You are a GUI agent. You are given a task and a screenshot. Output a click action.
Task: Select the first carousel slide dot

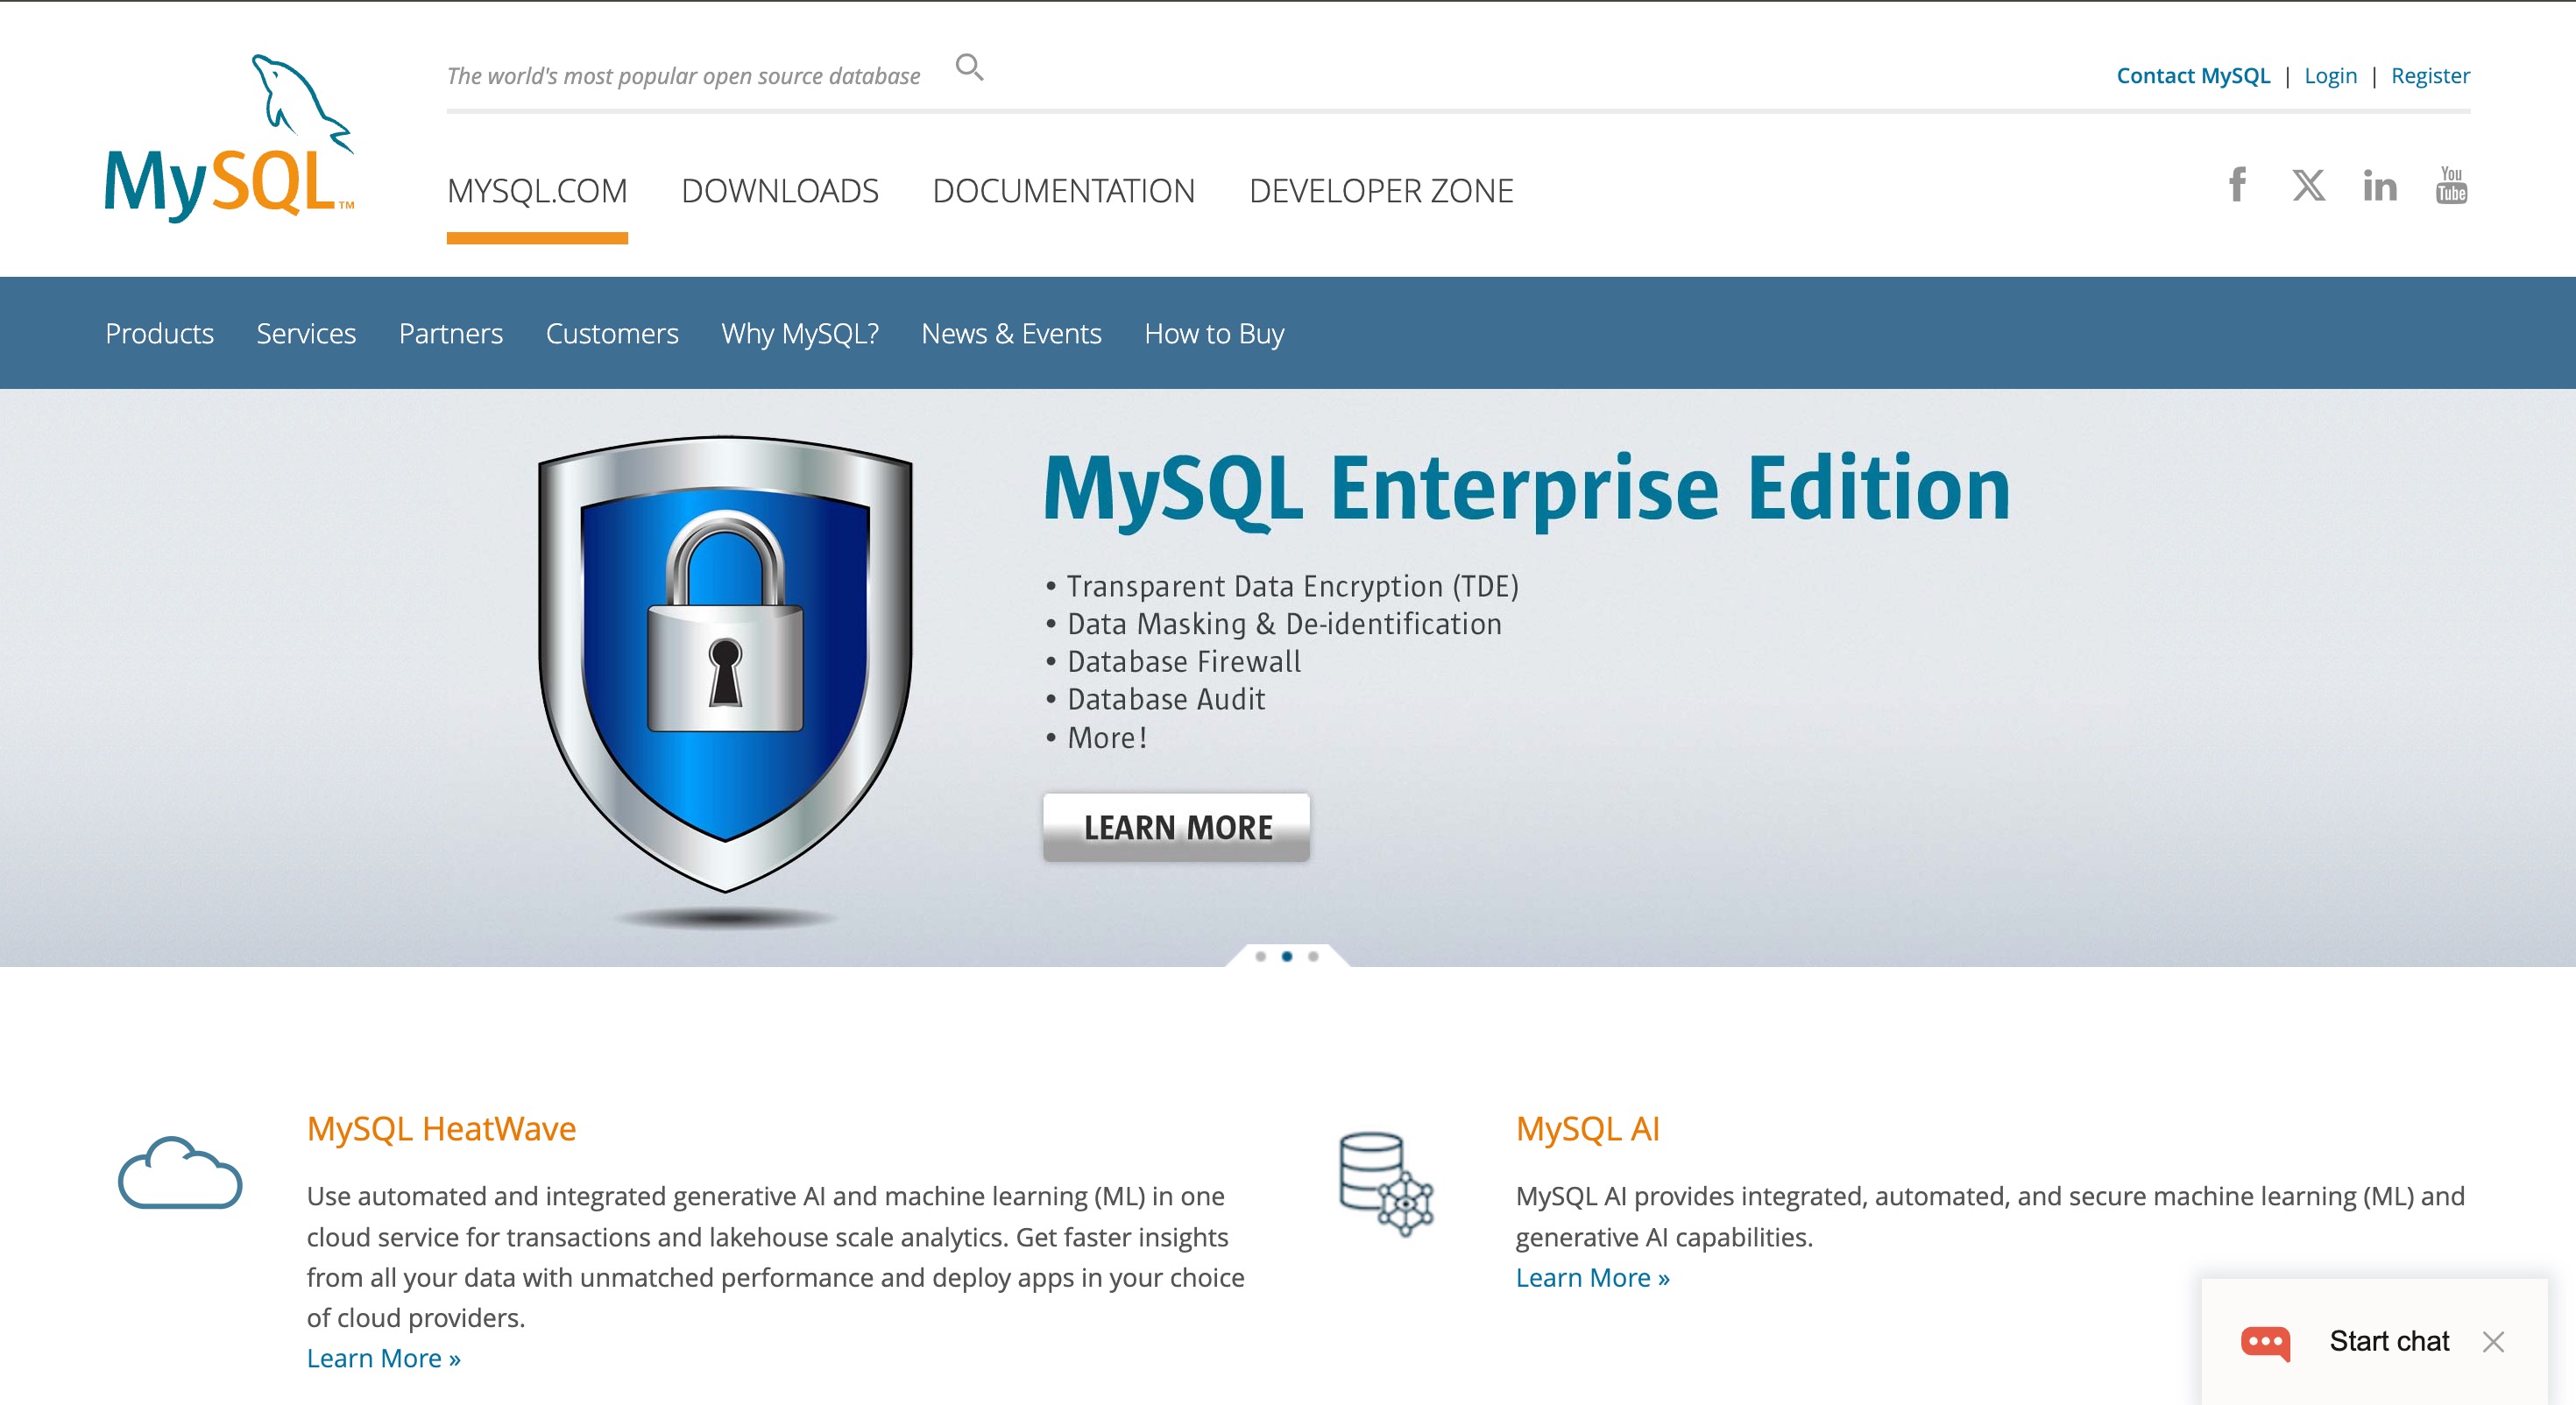(x=1260, y=957)
